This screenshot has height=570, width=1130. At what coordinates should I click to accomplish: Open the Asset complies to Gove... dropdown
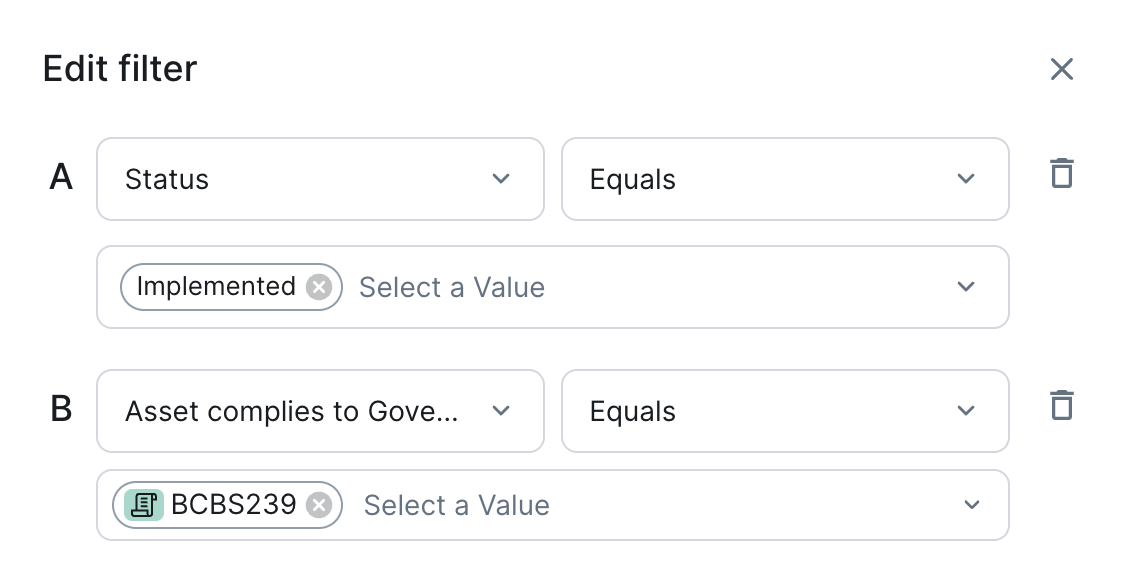coord(320,411)
